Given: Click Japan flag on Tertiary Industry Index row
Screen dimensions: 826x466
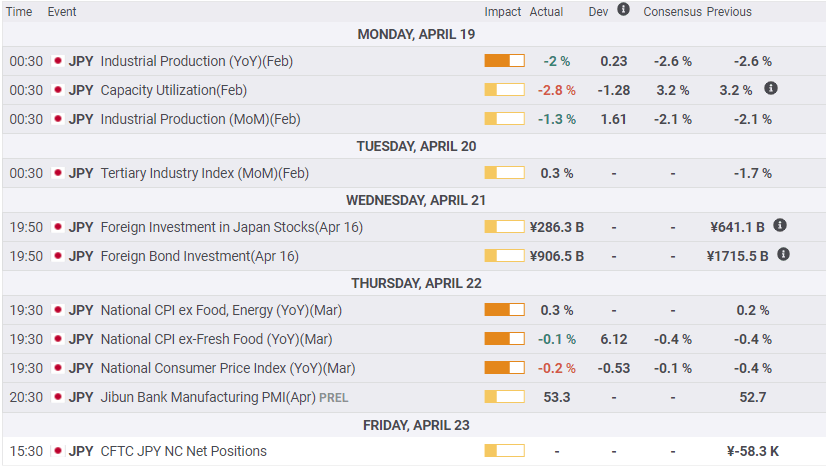Looking at the screenshot, I should [x=57, y=173].
